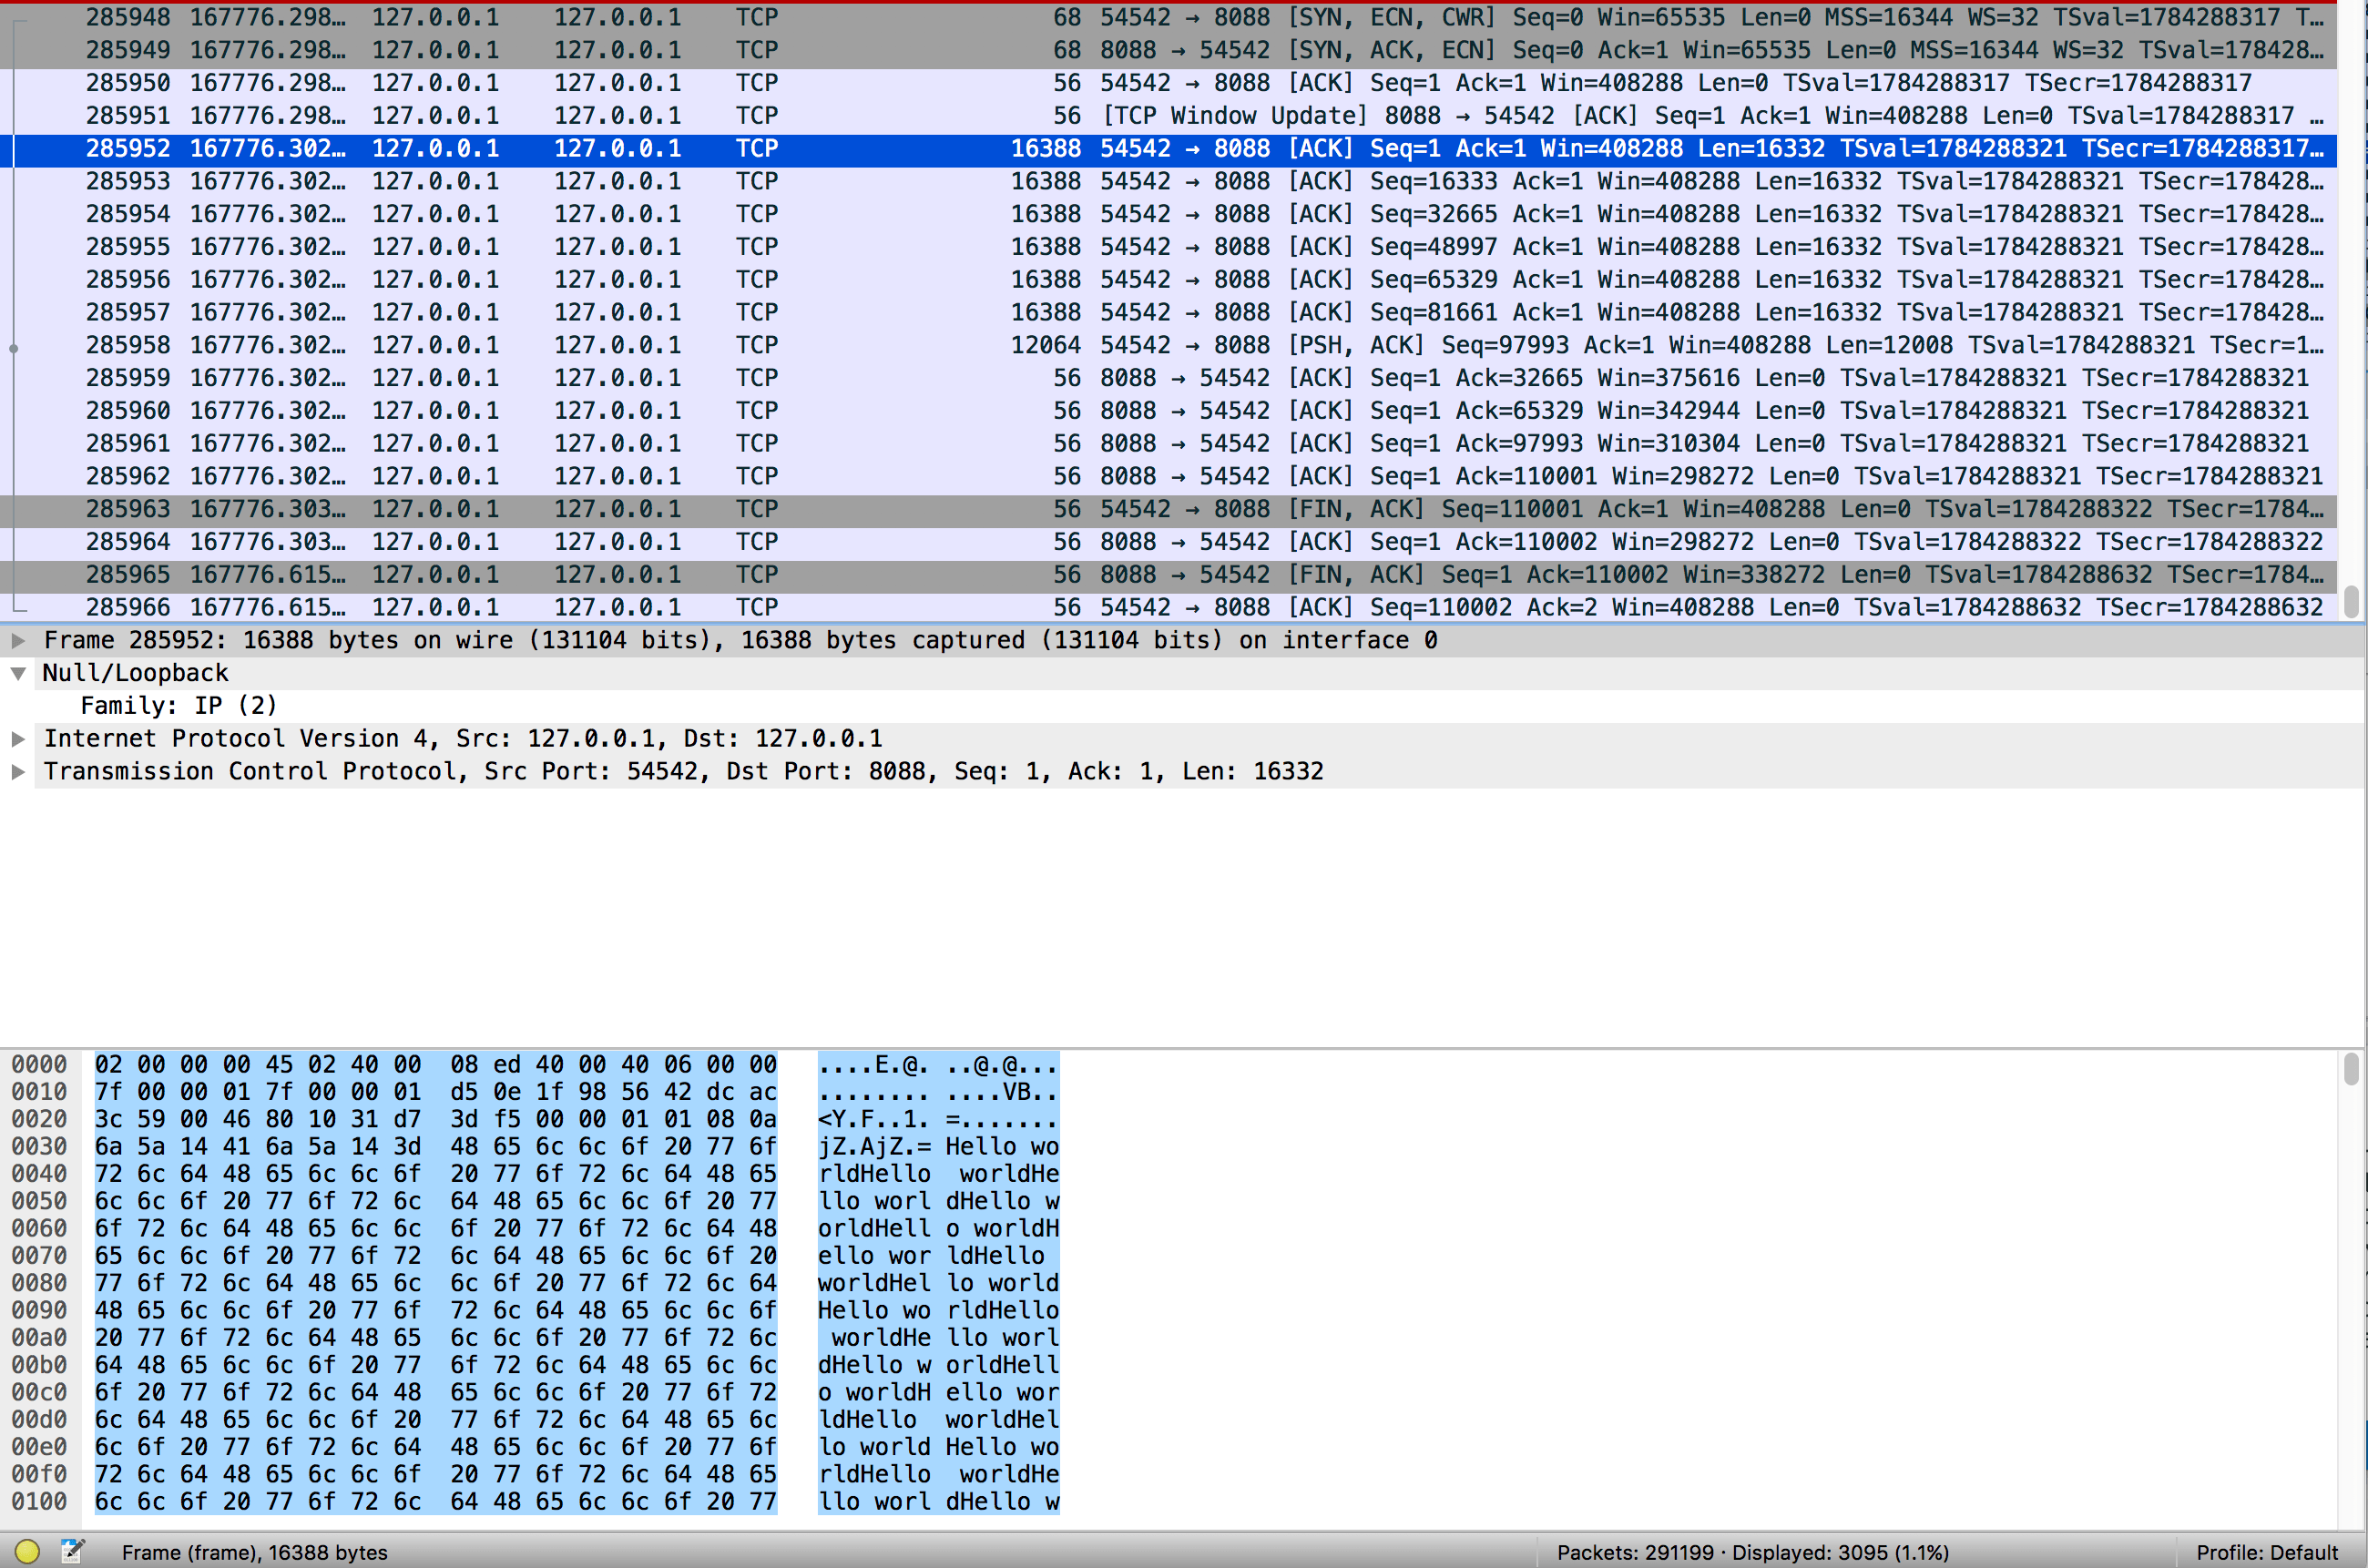Select the FIN, ACK packet 285963

point(700,509)
